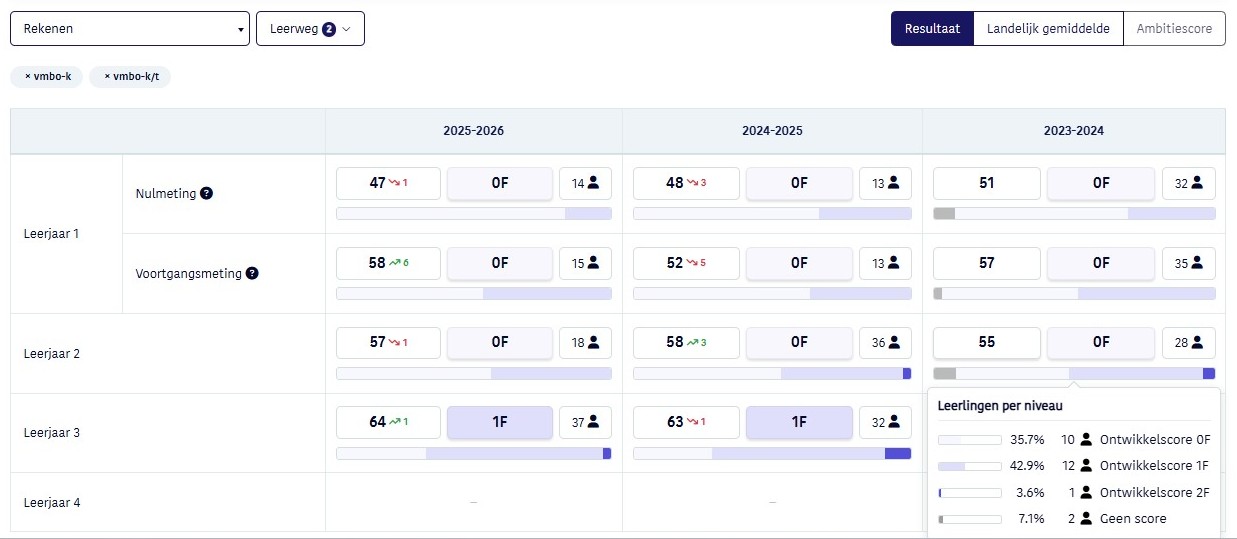Screen dimensions: 1237x539
Task: Switch to Landelijk gemiddelde tab
Action: (x=1048, y=29)
